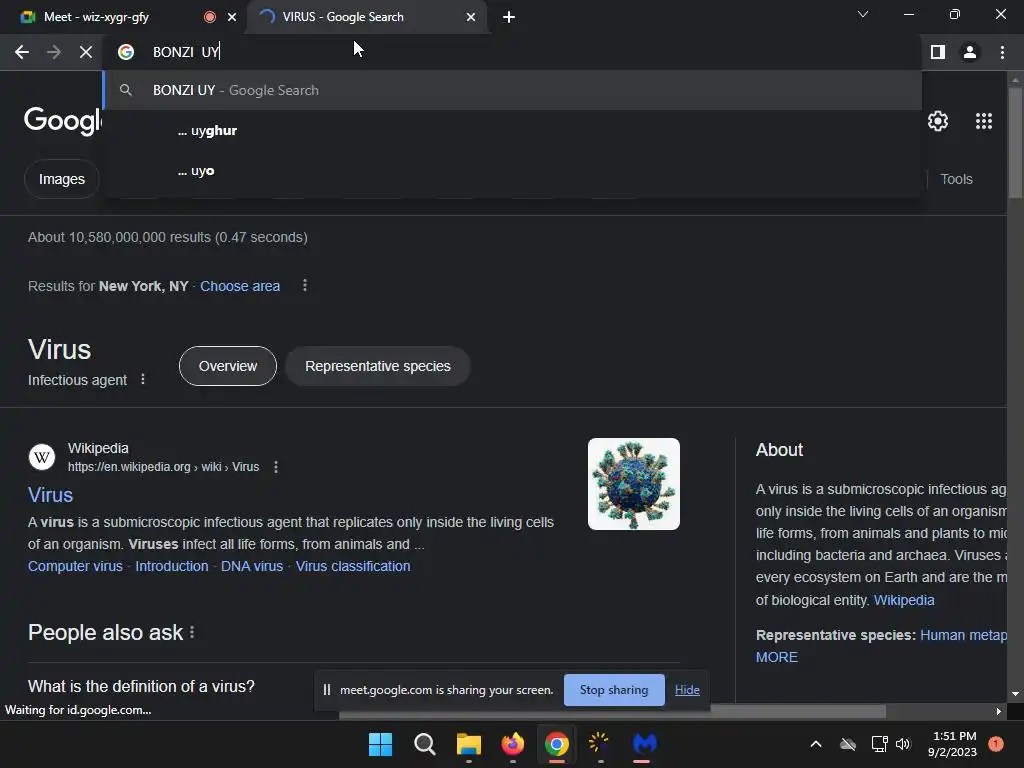Open the notification badge
1024x768 pixels.
(996, 743)
